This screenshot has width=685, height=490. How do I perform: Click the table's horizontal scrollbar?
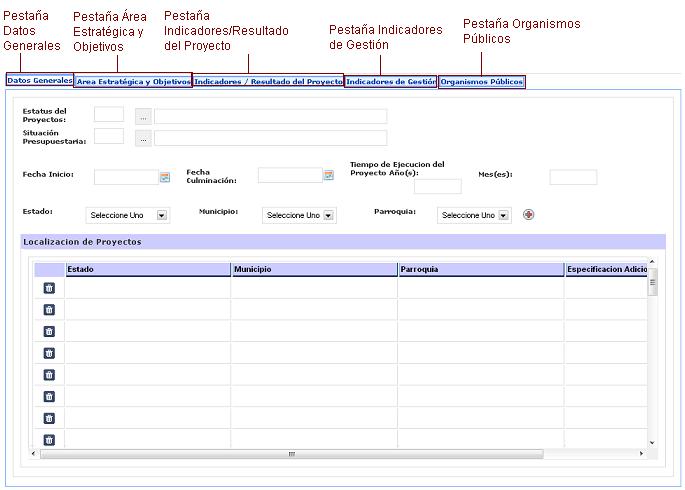point(292,454)
